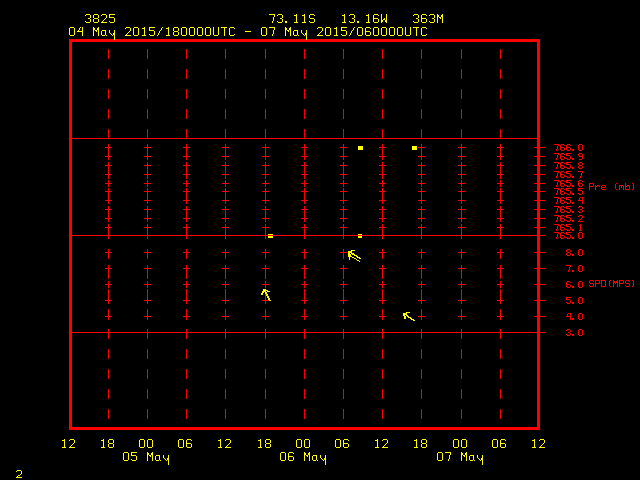The height and width of the screenshot is (480, 640).
Task: Select the Pre (mb) axis title
Action: [611, 187]
